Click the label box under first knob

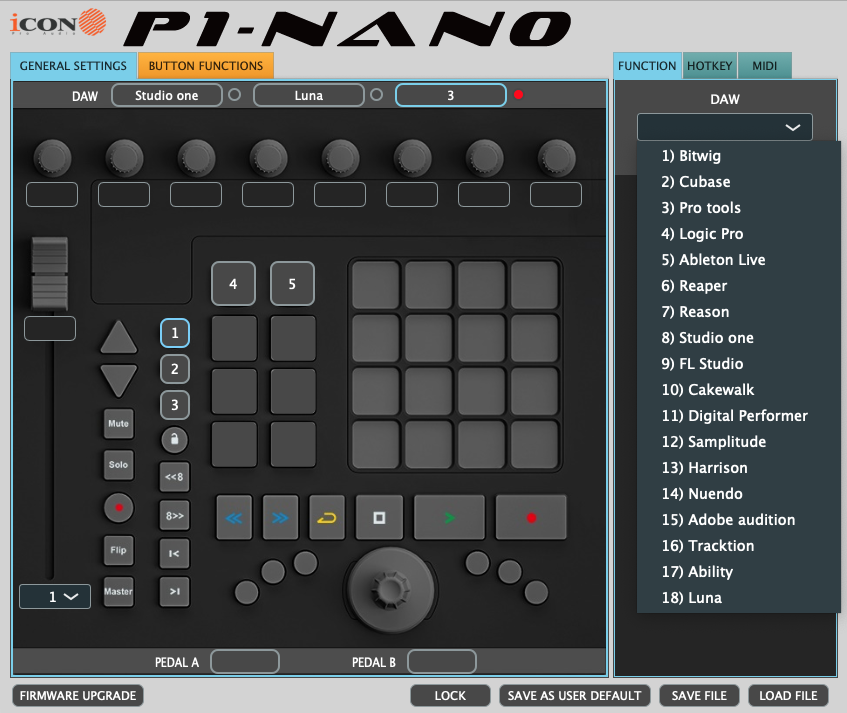52,194
